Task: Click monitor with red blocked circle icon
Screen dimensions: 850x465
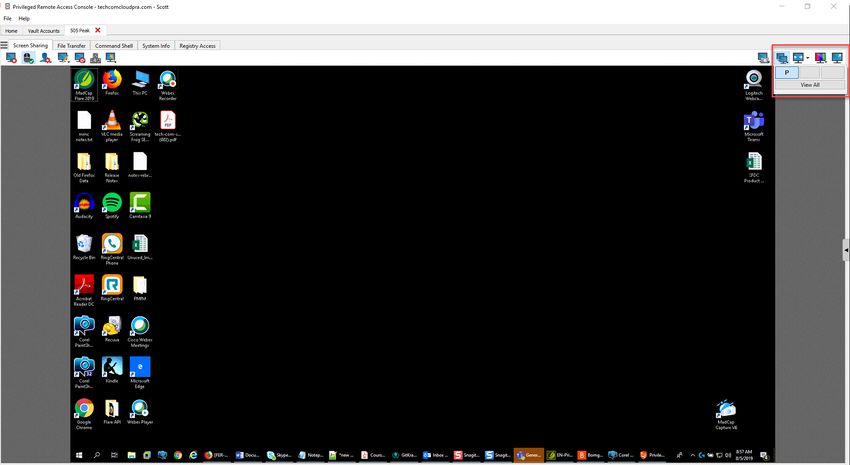Action: point(80,57)
